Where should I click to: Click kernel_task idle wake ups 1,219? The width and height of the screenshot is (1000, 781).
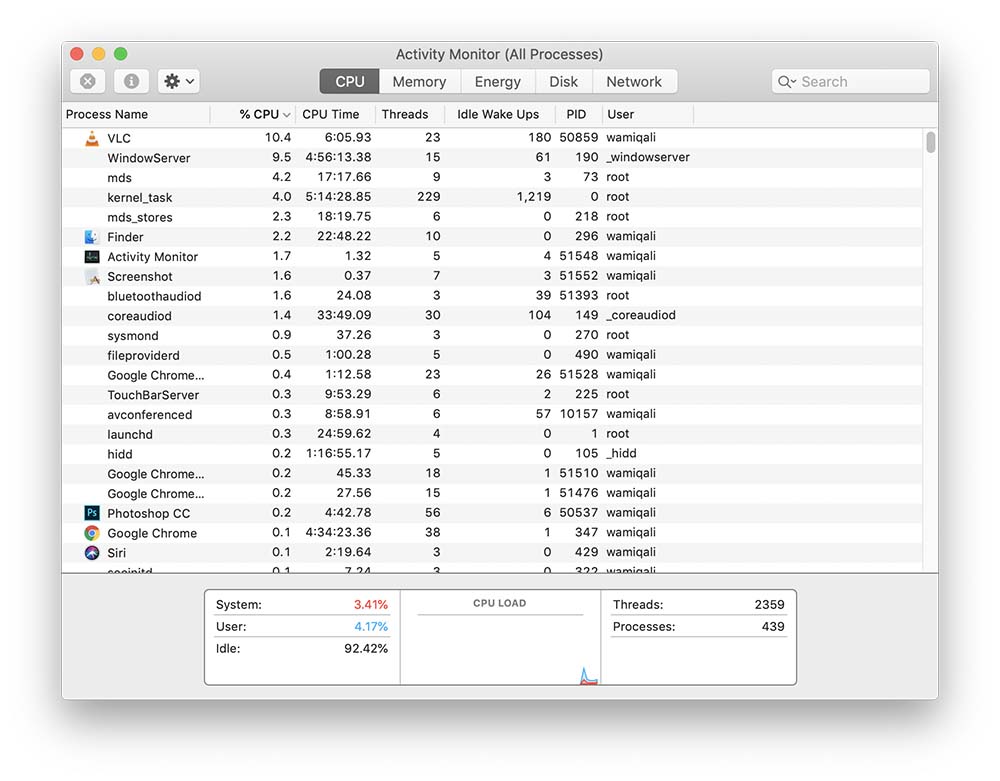[x=534, y=197]
